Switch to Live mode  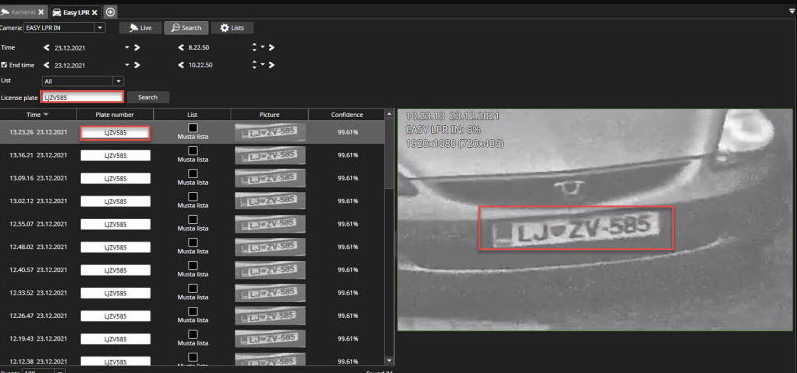pyautogui.click(x=141, y=28)
